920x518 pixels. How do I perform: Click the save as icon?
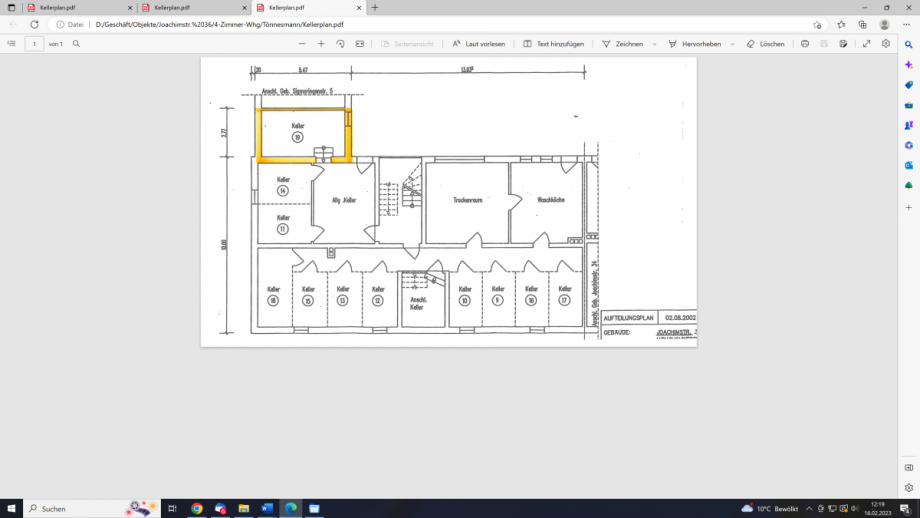click(x=843, y=44)
